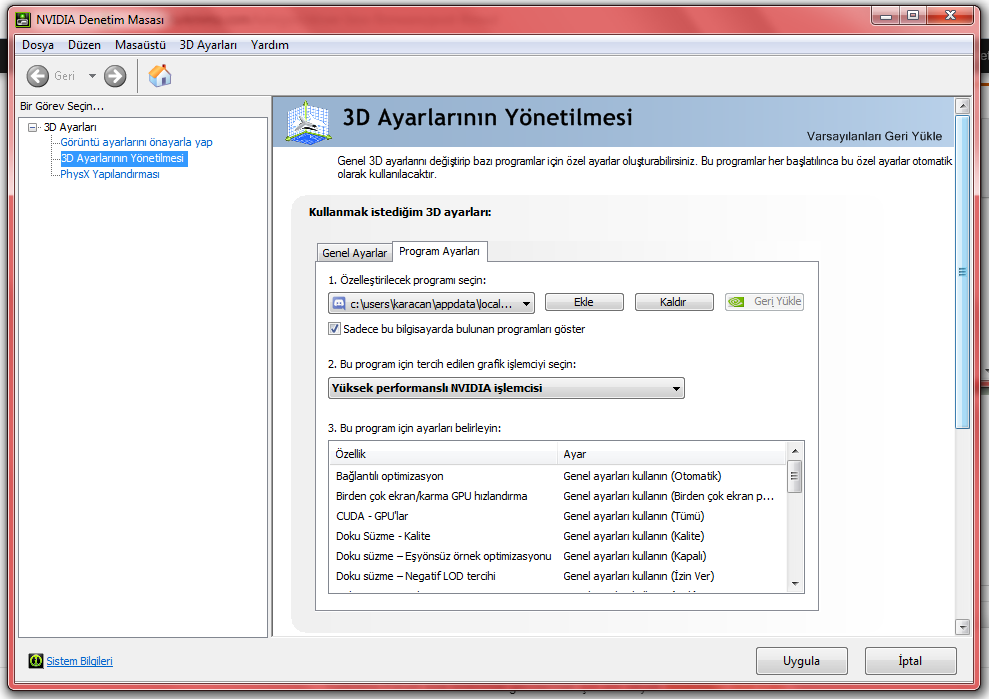989x699 pixels.
Task: Click the NVIDIA logo on Geri Yükle button
Action: 736,302
